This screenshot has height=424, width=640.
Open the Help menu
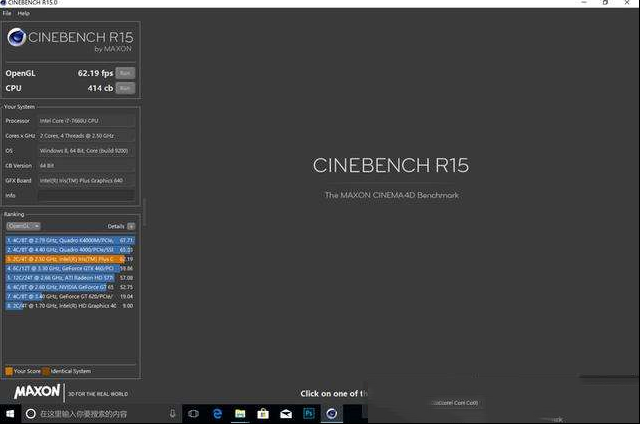(x=23, y=13)
